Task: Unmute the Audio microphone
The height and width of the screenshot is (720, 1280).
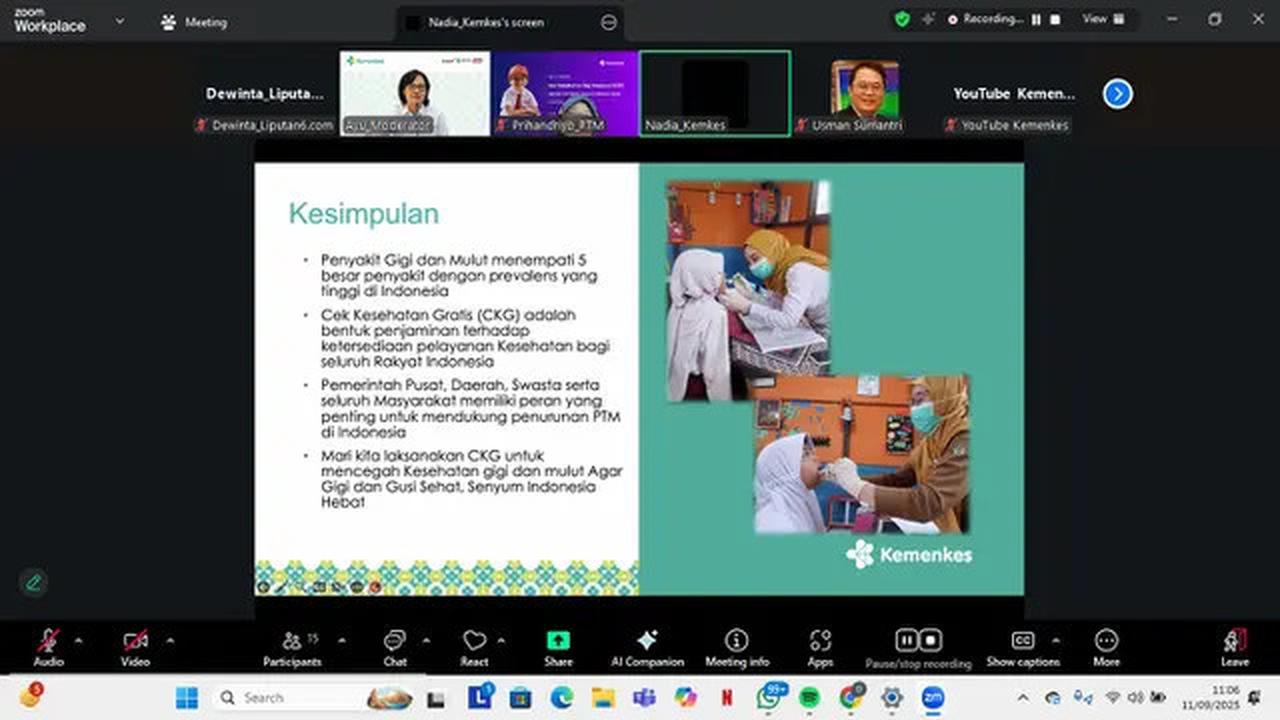Action: [x=48, y=647]
